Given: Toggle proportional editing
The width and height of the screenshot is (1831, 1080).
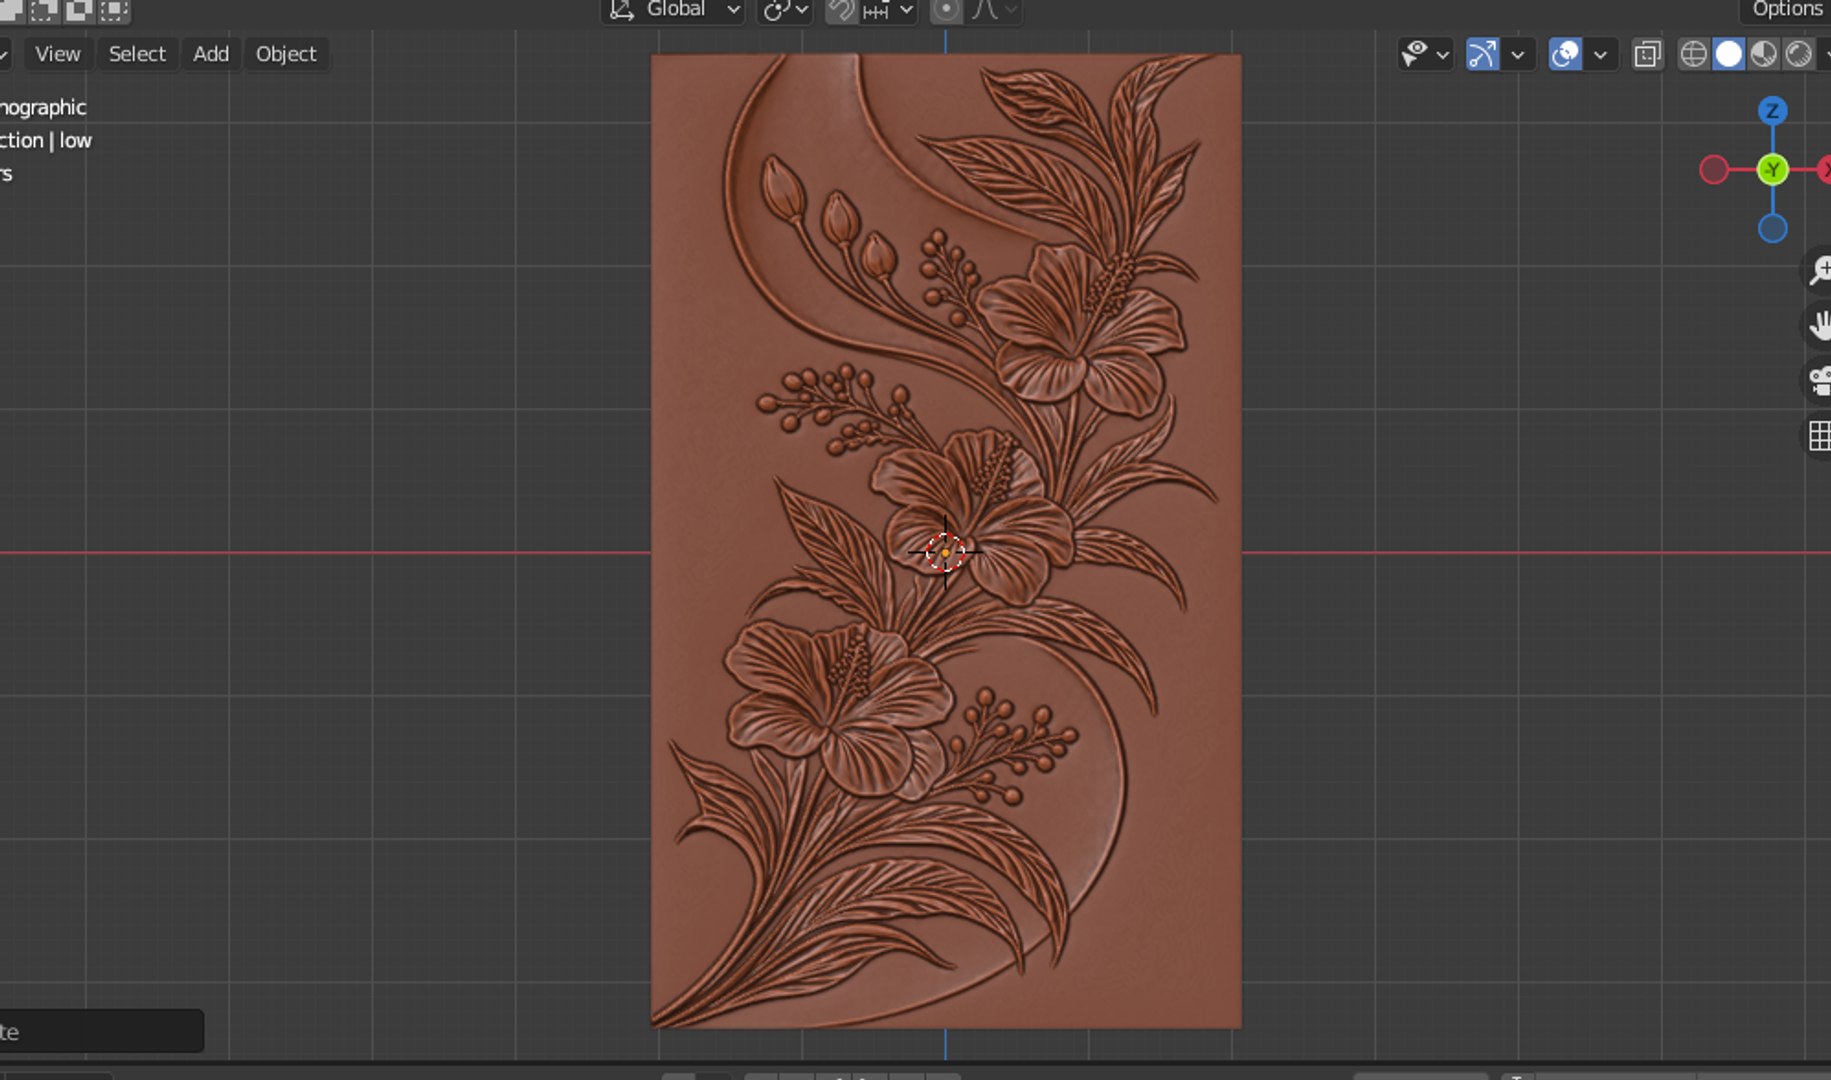Looking at the screenshot, I should tap(945, 10).
